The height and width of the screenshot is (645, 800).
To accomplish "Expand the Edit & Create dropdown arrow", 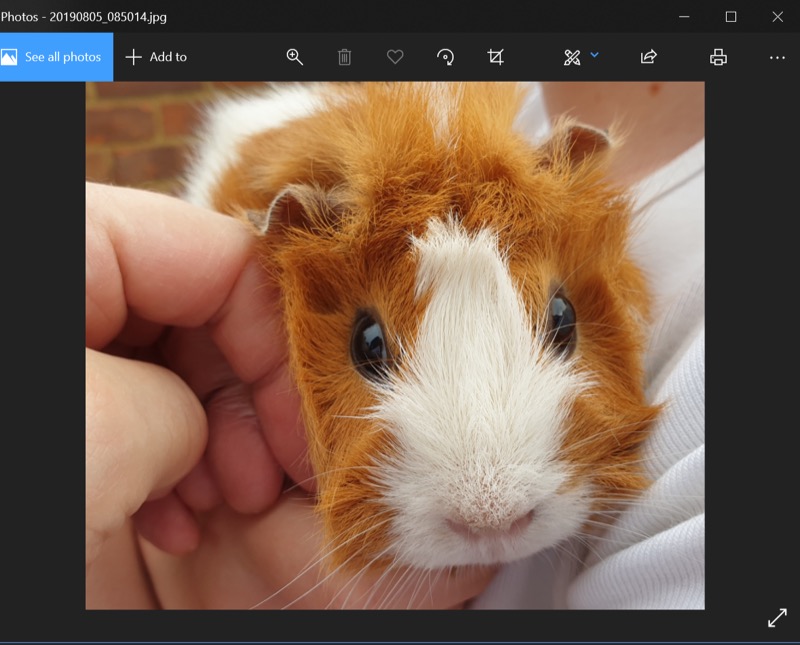I will (x=594, y=54).
